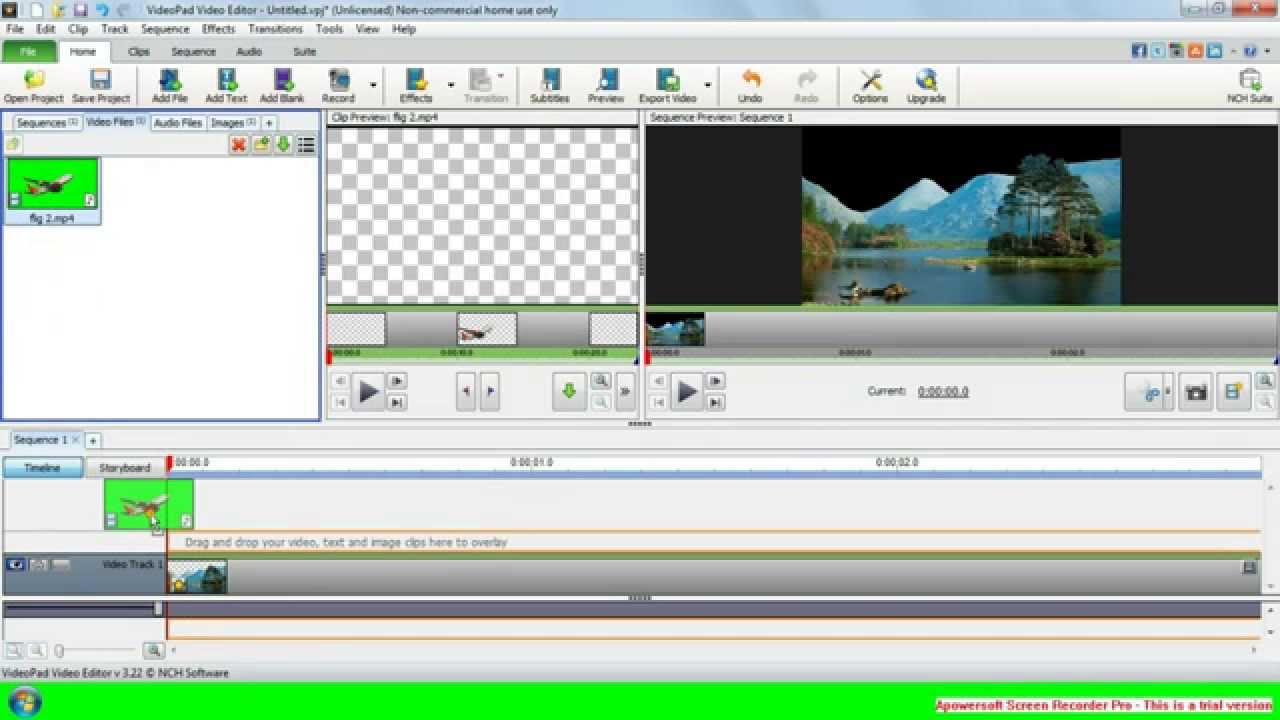1280x720 pixels.
Task: Switch media bin to list view icon
Action: point(306,145)
